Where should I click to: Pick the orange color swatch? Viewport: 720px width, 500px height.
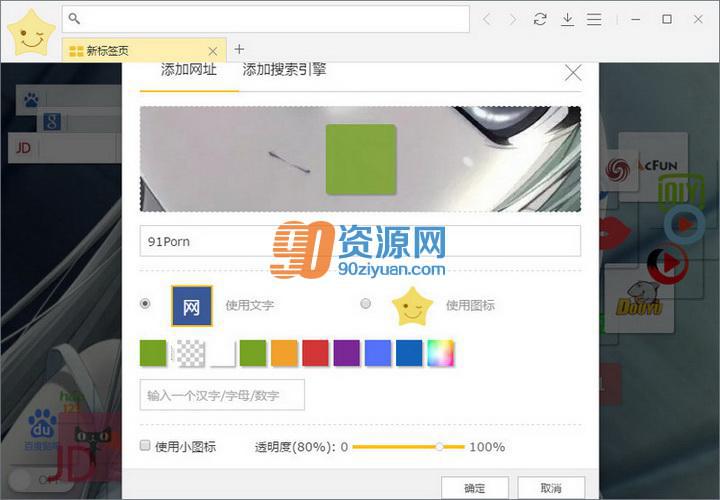(x=284, y=353)
